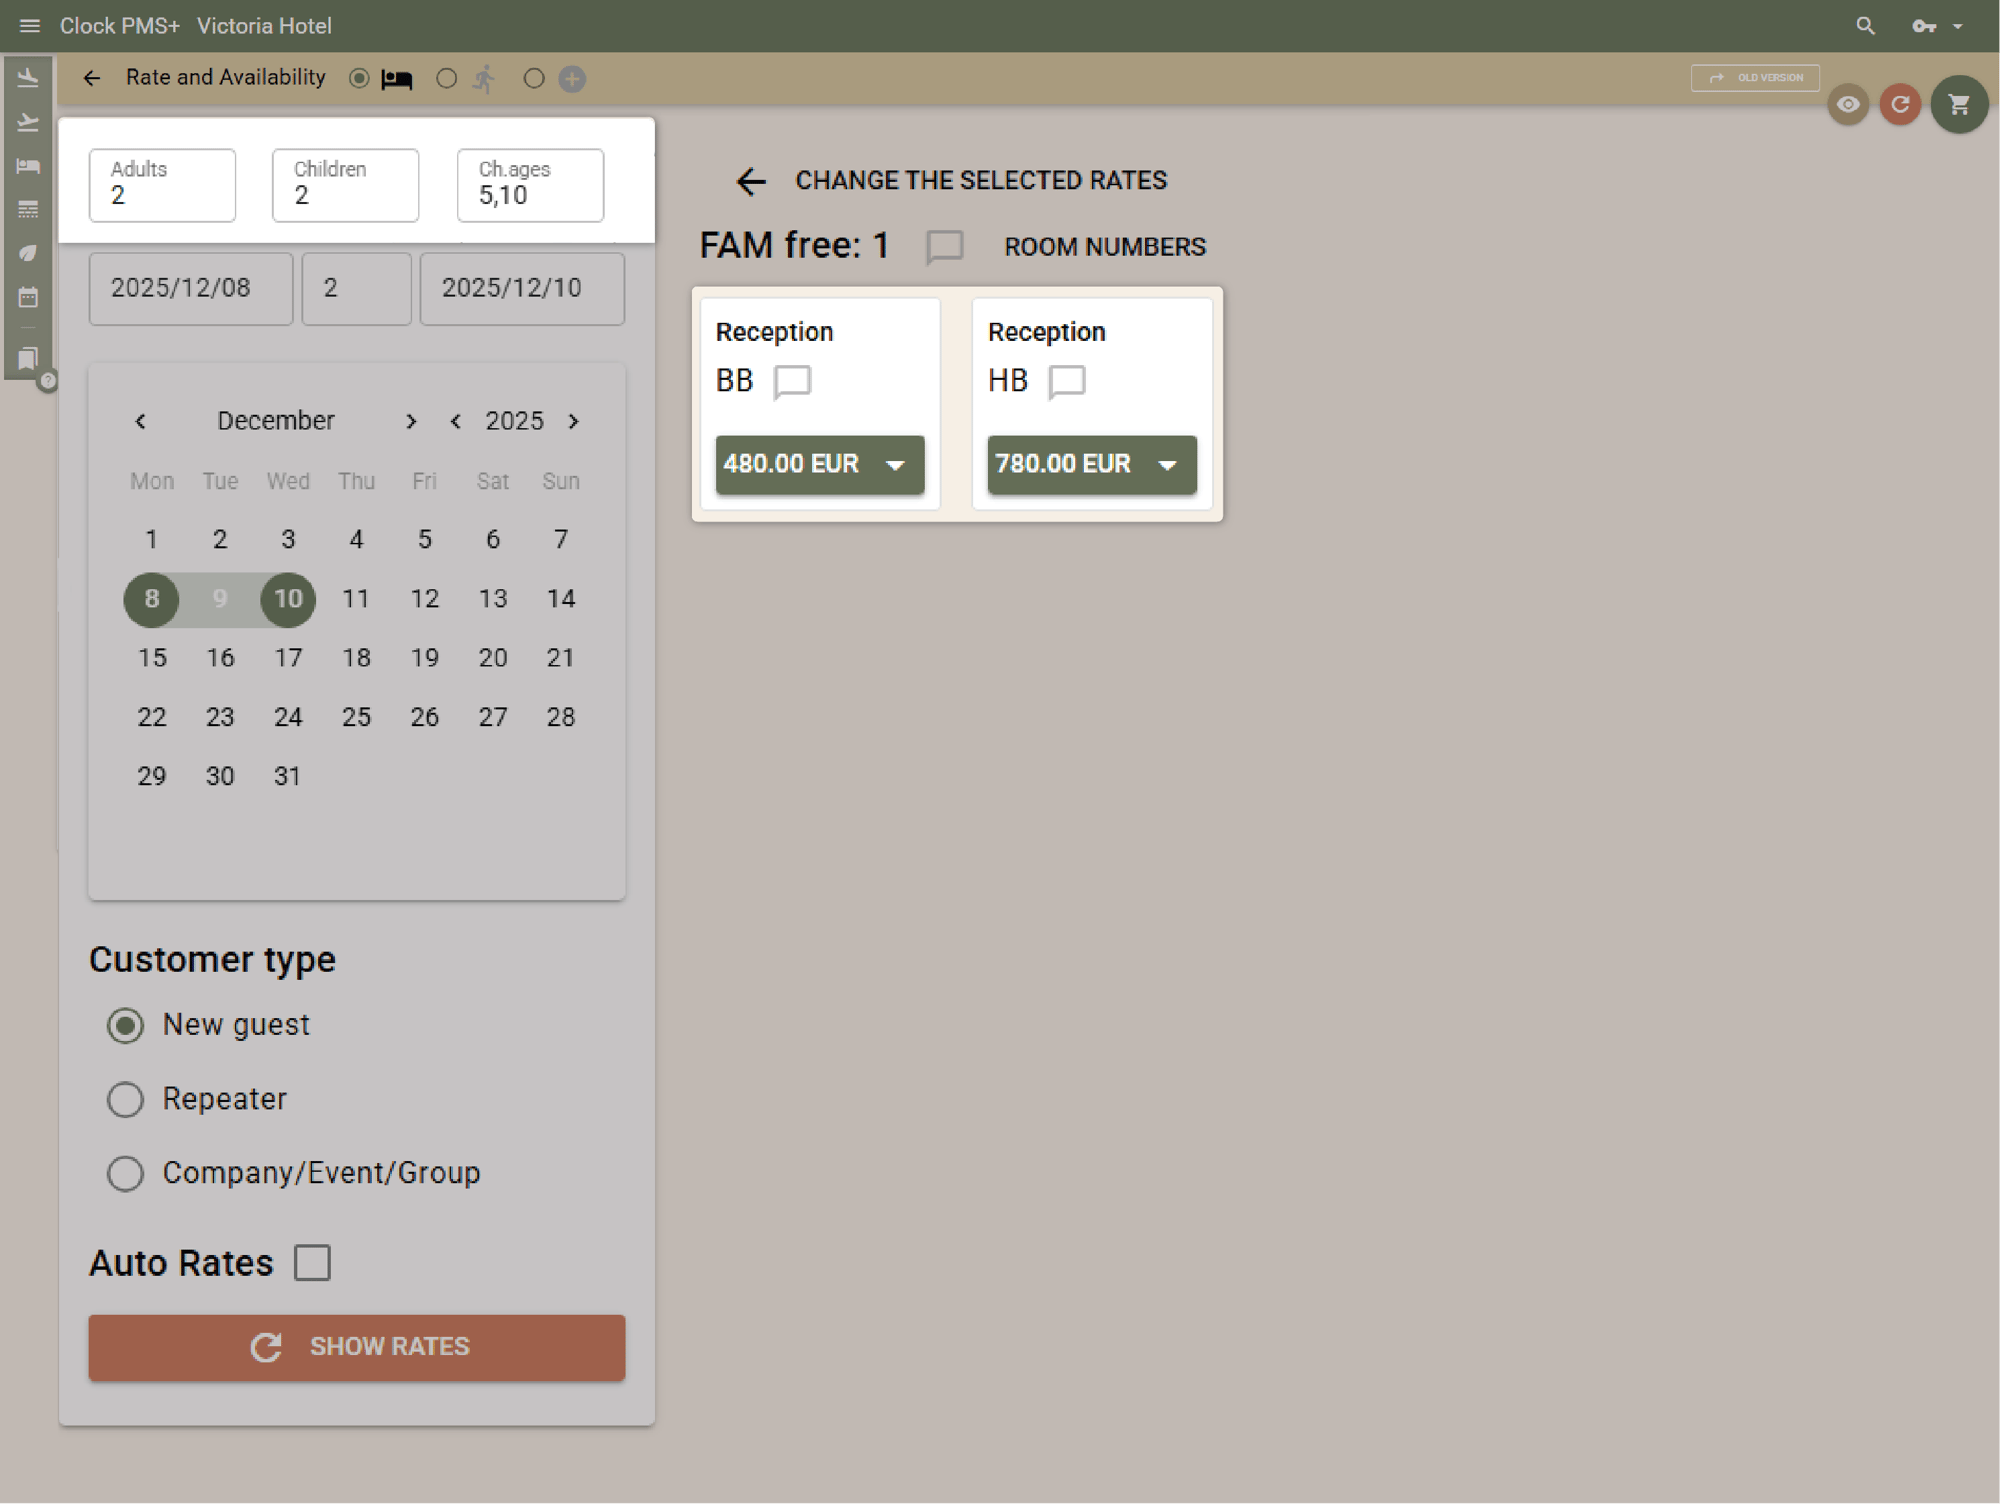Open search with the magnifier icon

click(1864, 25)
